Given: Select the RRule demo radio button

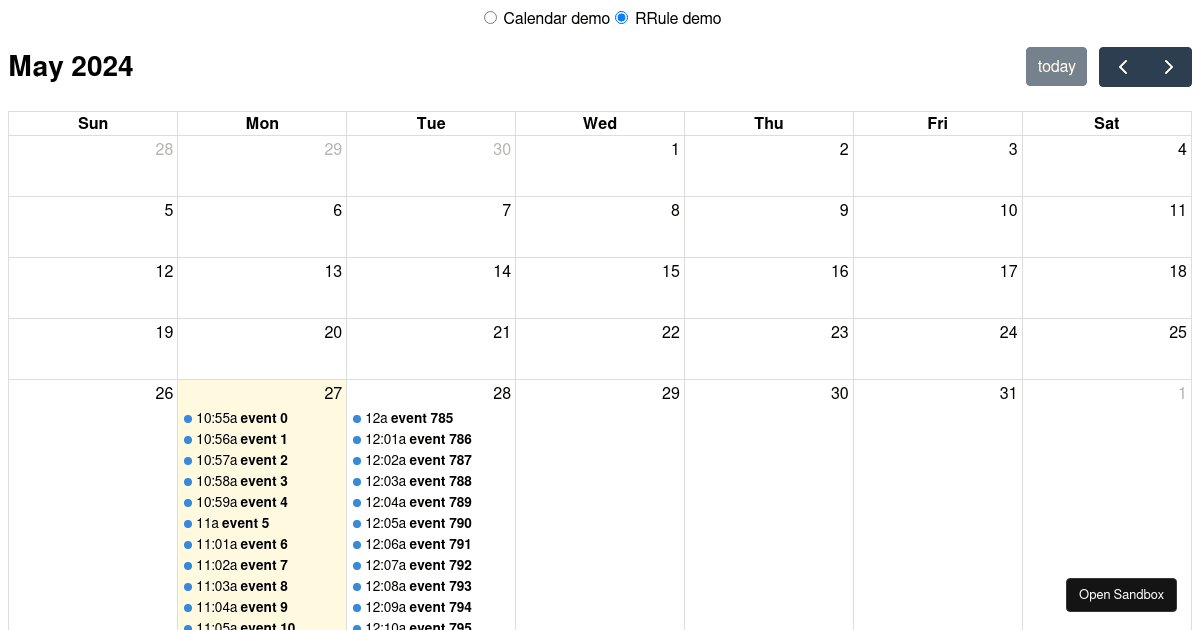Looking at the screenshot, I should [621, 17].
